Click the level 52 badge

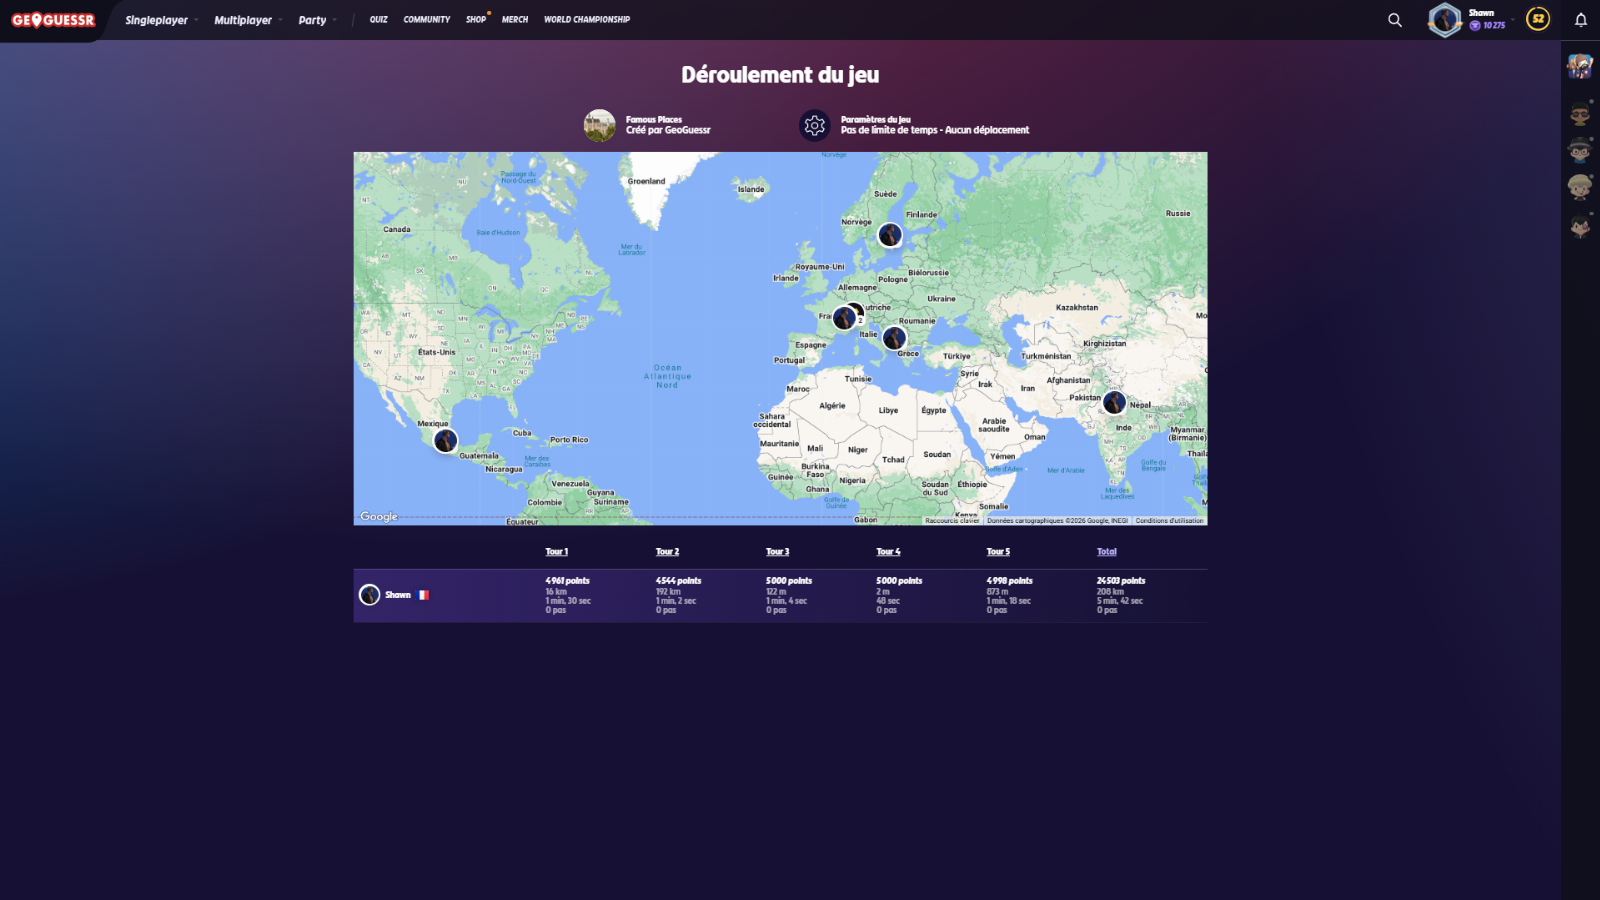tap(1538, 19)
